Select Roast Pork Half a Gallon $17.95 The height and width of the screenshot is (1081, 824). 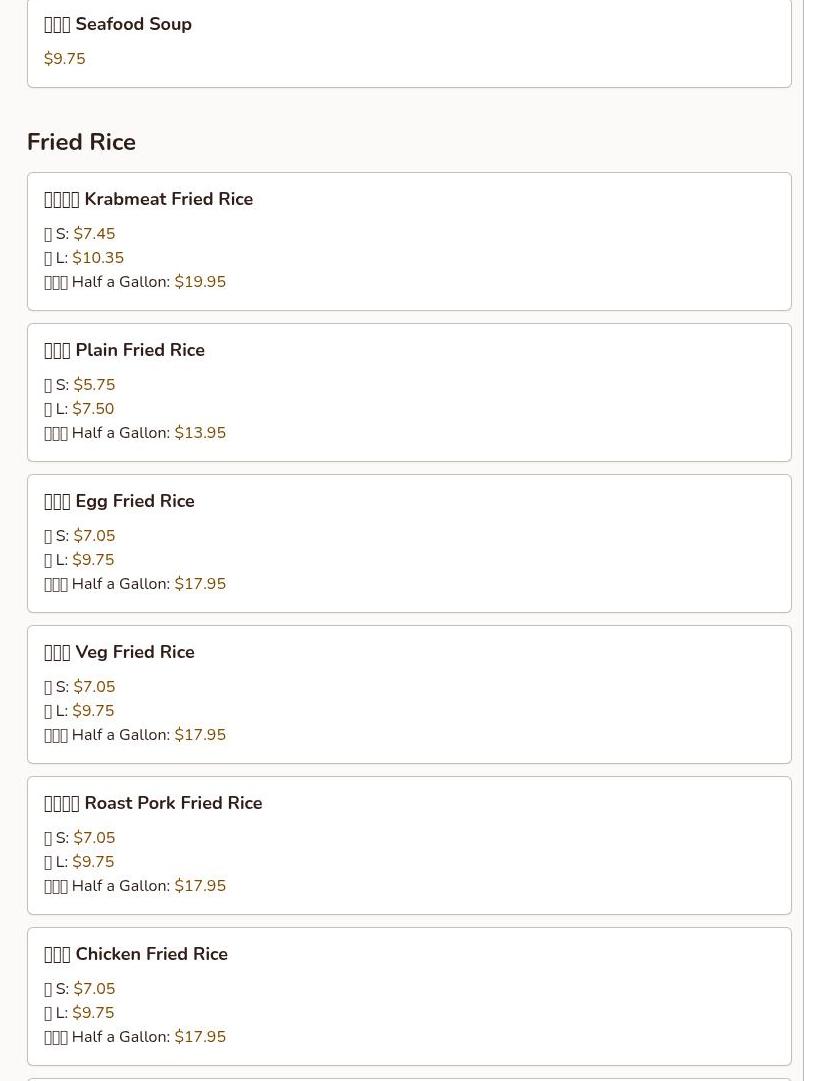pyautogui.click(x=200, y=886)
